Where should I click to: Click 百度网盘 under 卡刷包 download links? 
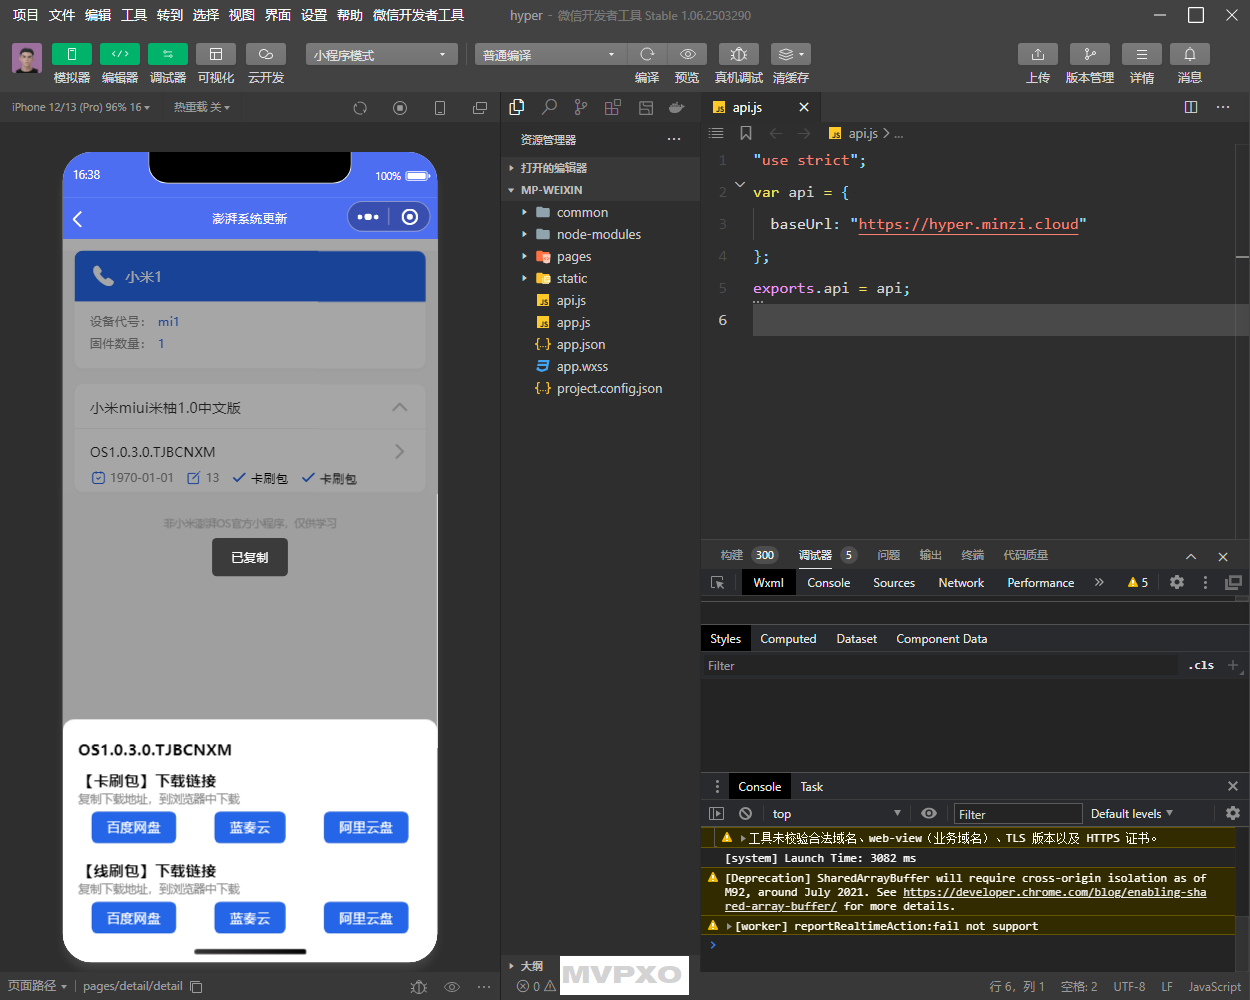[x=134, y=827]
